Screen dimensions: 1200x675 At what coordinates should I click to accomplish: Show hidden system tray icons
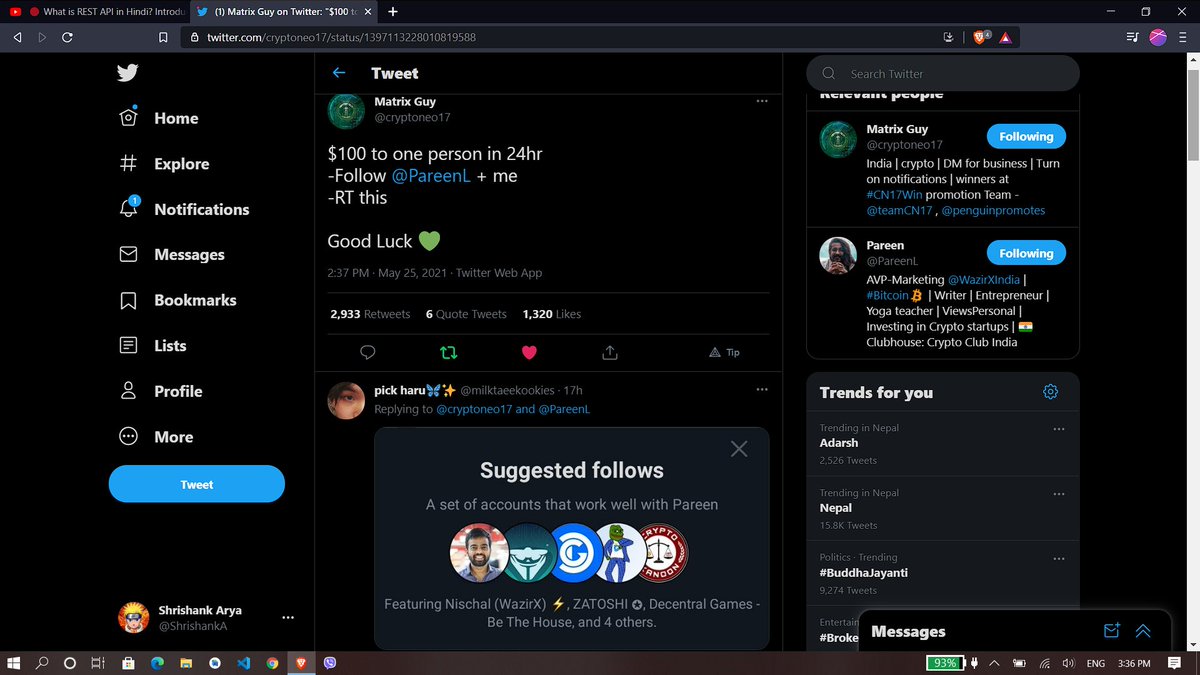point(993,662)
